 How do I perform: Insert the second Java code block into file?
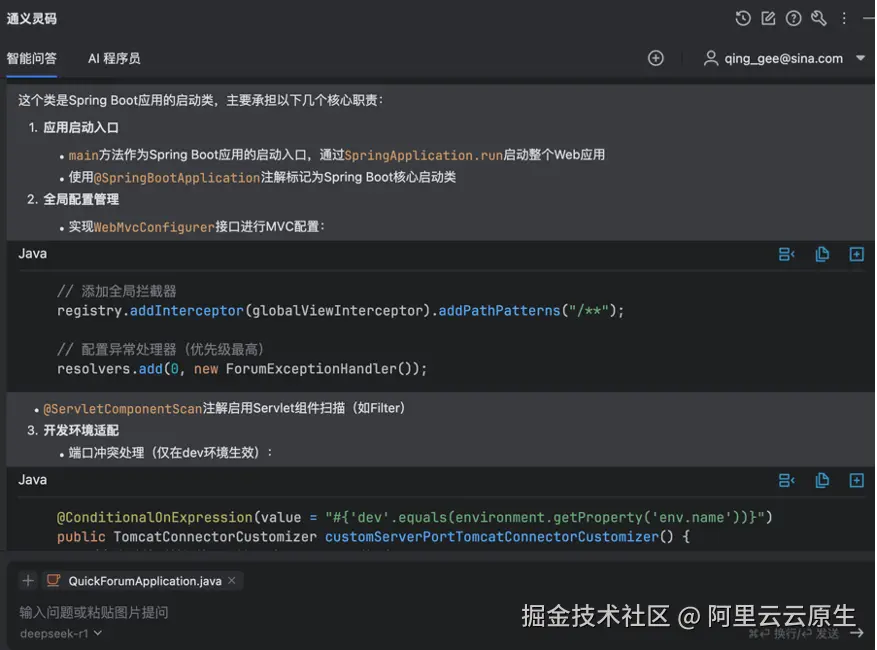tap(856, 481)
